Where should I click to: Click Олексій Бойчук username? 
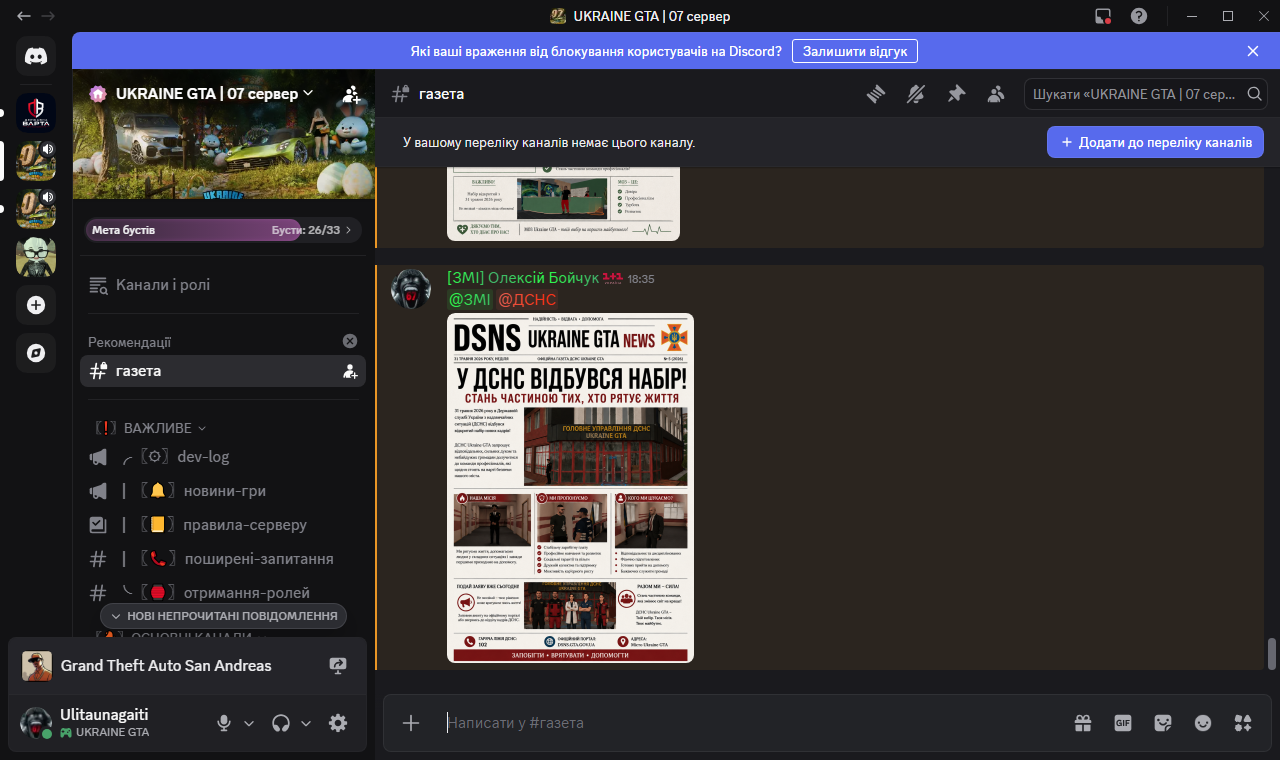(523, 278)
